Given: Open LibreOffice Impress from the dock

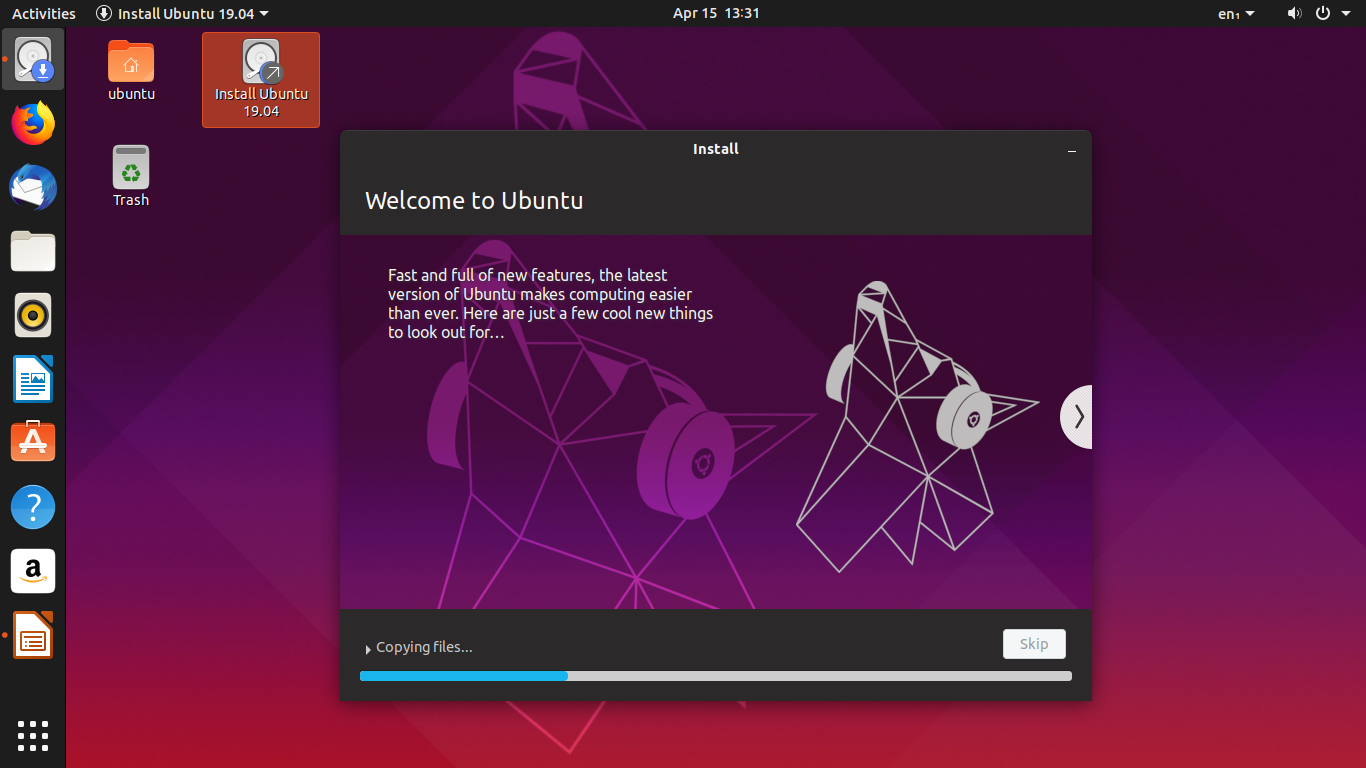Looking at the screenshot, I should click(33, 635).
